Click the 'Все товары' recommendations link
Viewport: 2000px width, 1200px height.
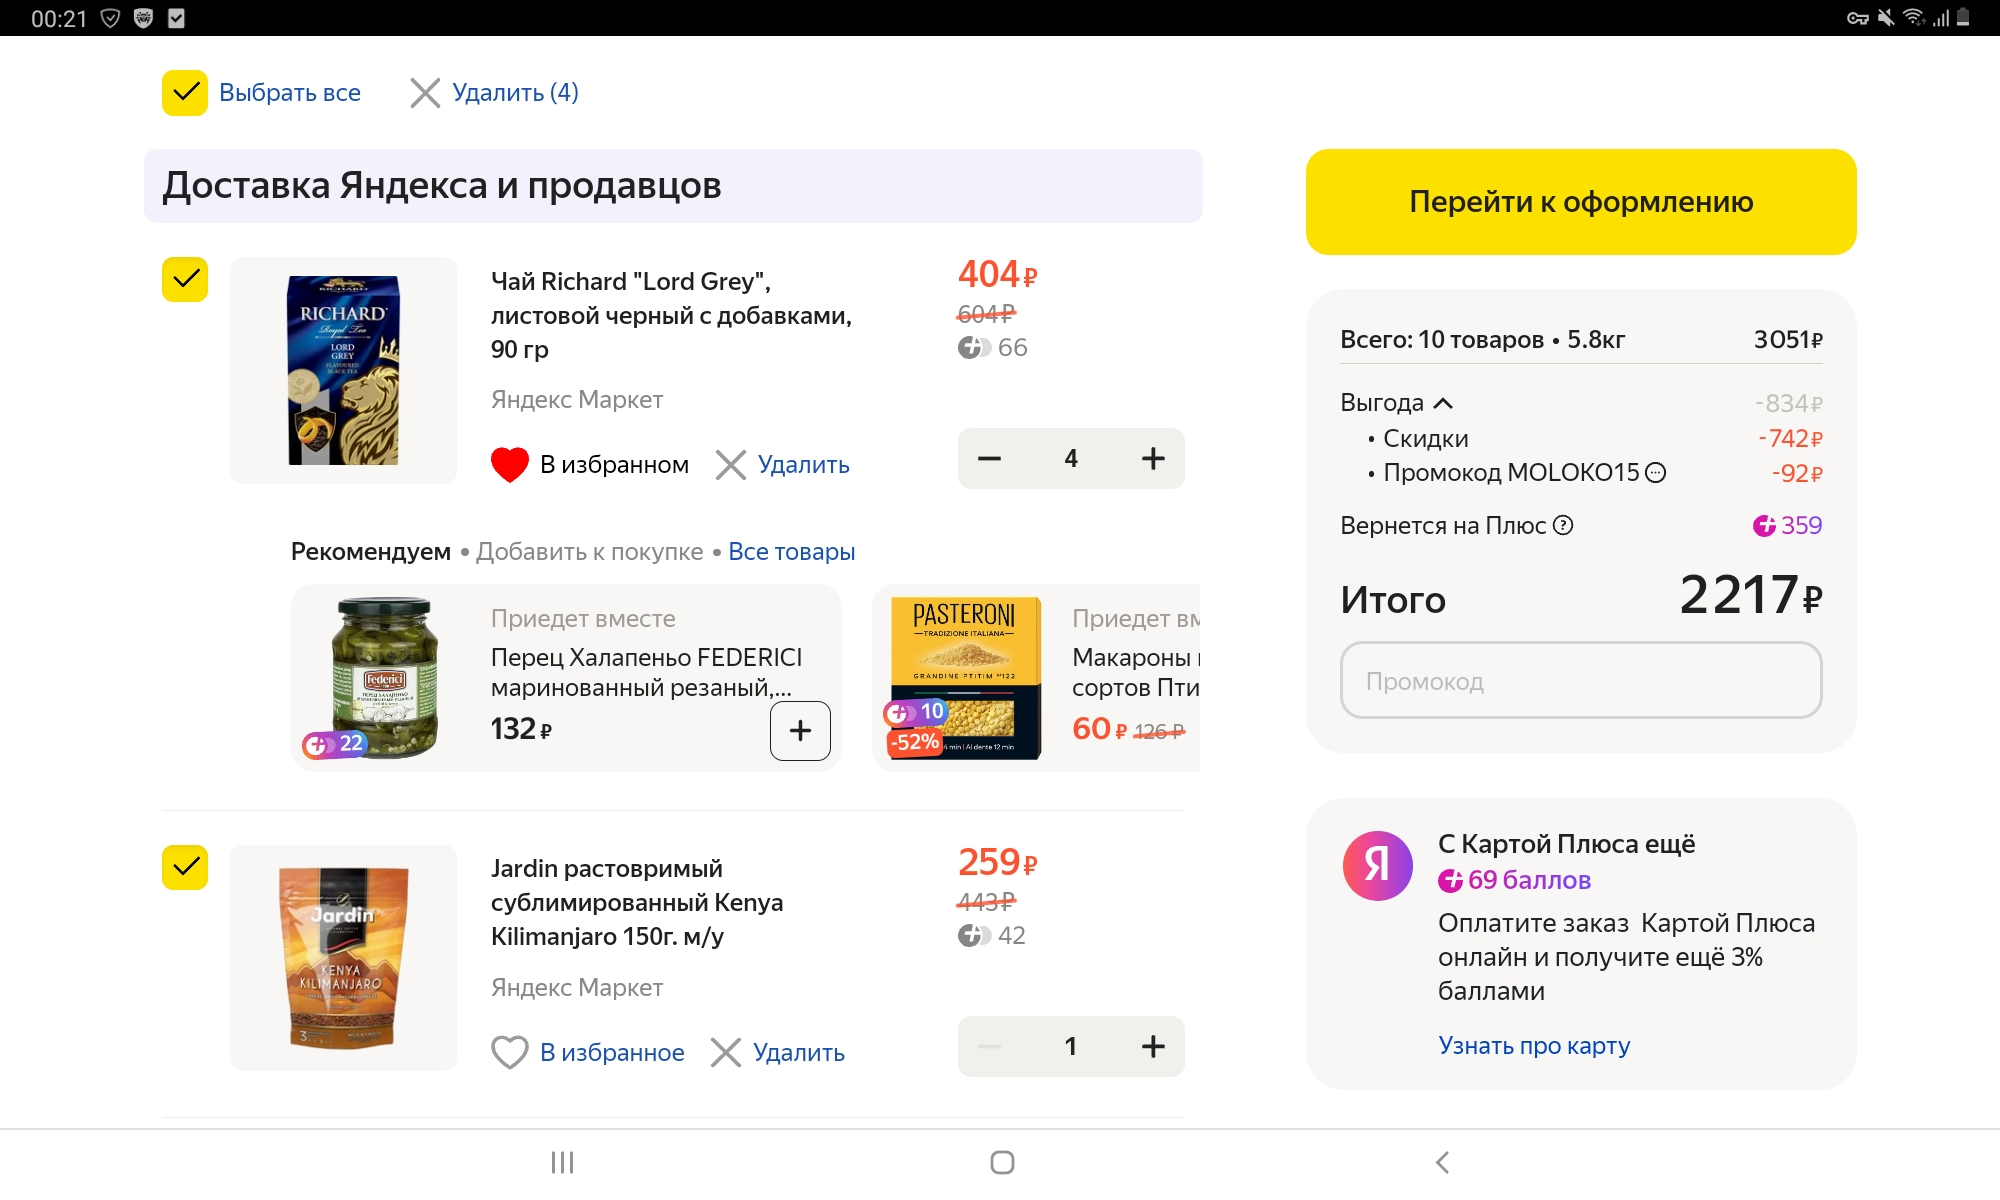coord(791,552)
